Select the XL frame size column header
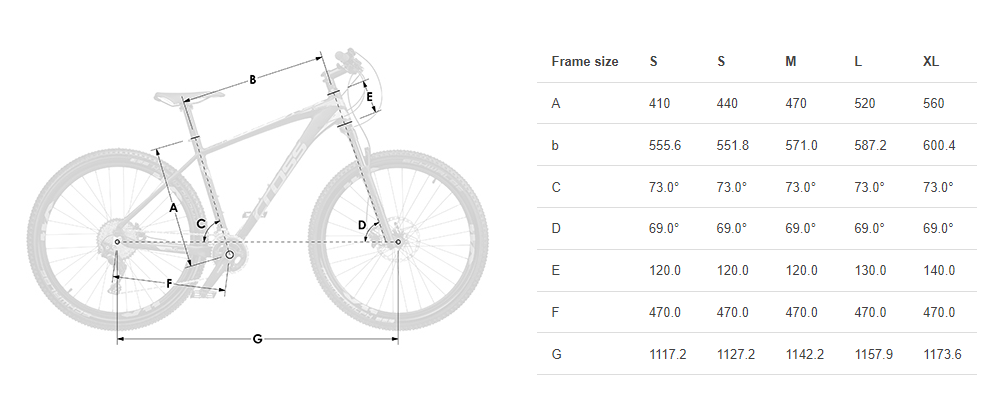 point(931,62)
